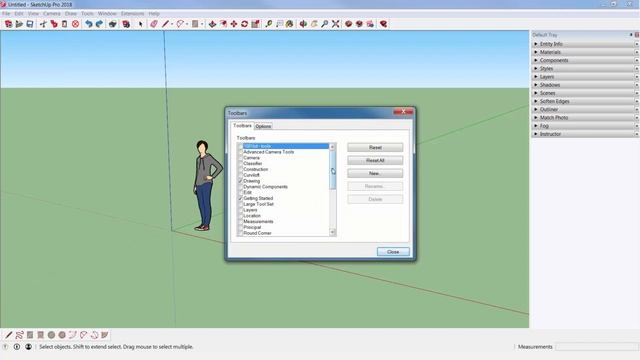The width and height of the screenshot is (640, 360).
Task: Click the toolbar list scroll down arrow
Action: coord(333,233)
